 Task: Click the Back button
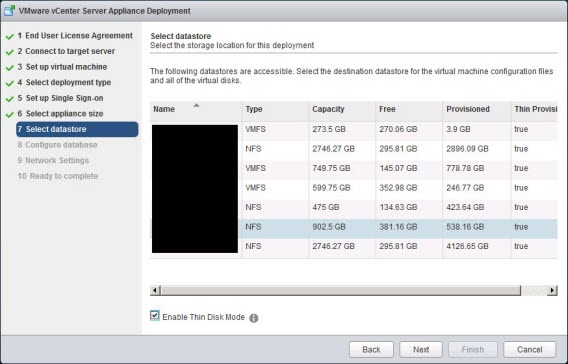click(x=371, y=350)
